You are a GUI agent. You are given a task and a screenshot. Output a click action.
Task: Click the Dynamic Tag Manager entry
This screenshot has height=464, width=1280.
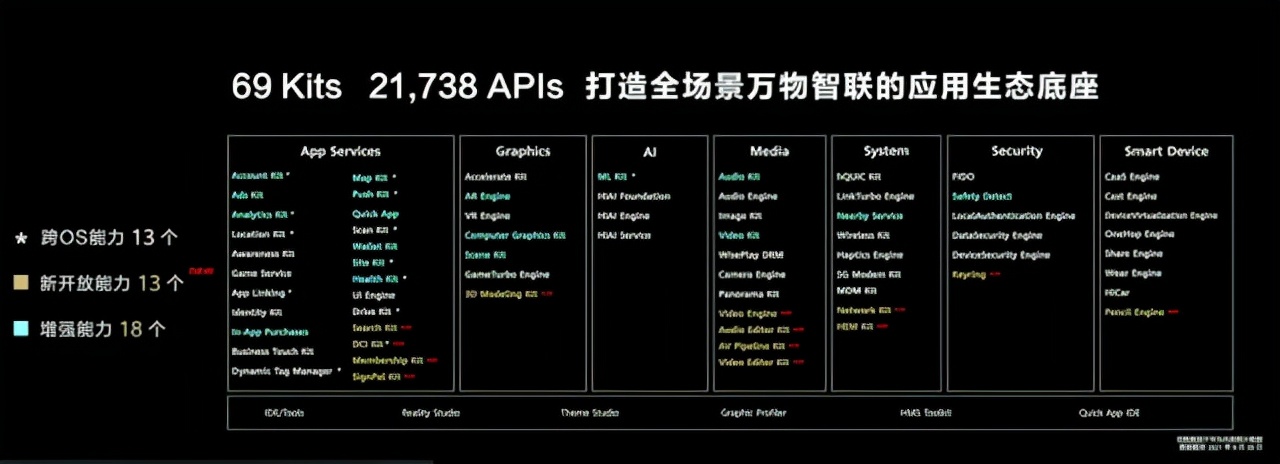[x=282, y=371]
